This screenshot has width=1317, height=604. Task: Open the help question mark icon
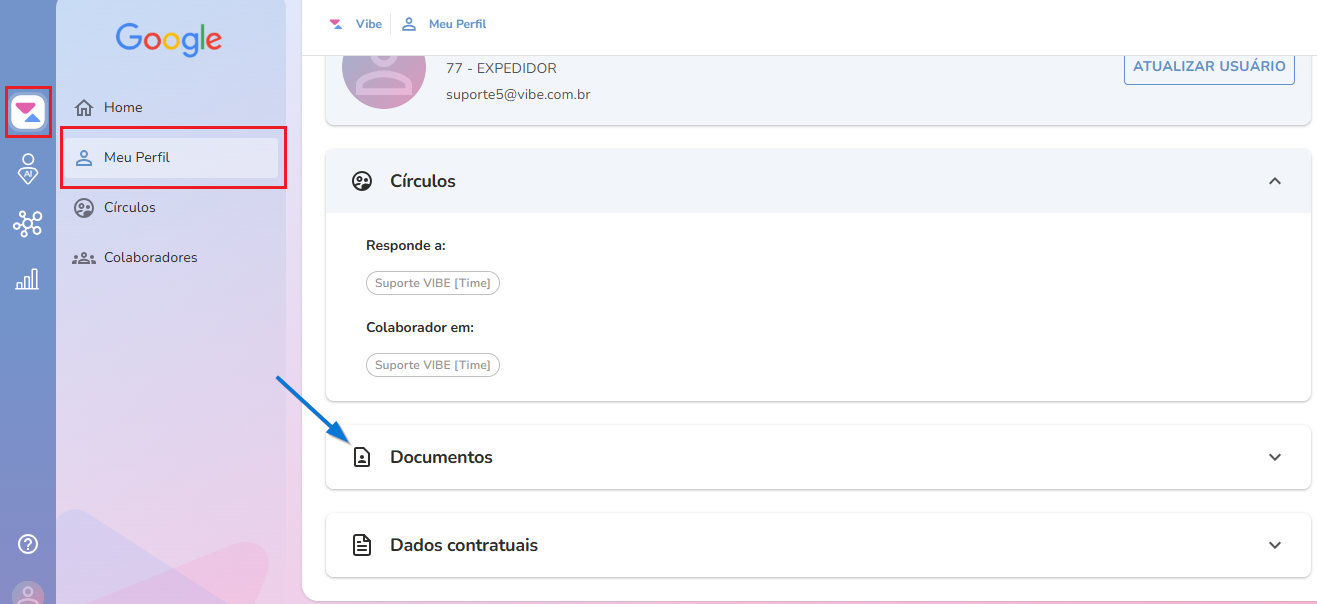pyautogui.click(x=28, y=544)
